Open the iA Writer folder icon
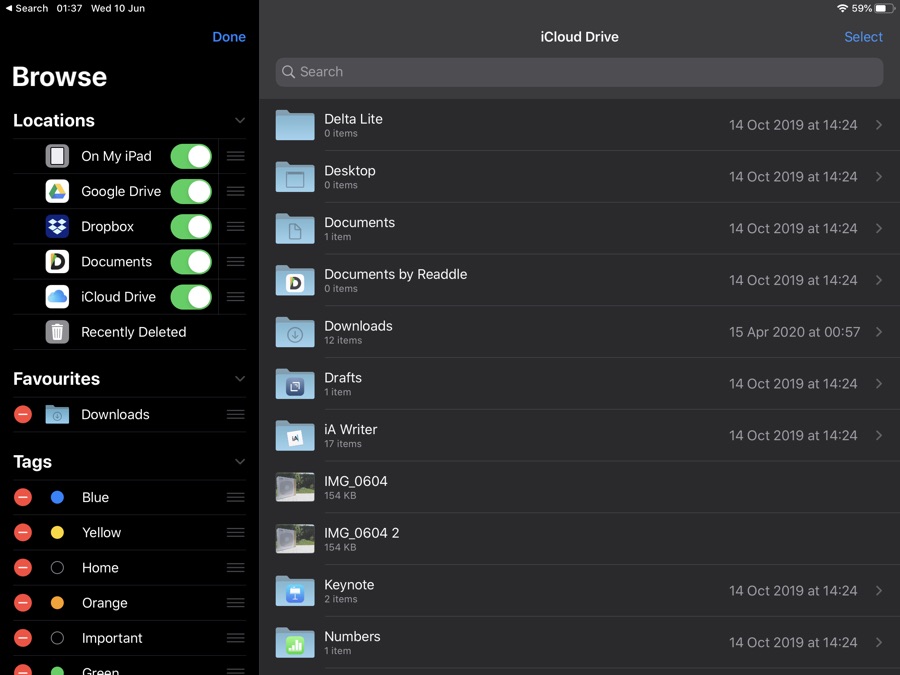 pyautogui.click(x=295, y=436)
